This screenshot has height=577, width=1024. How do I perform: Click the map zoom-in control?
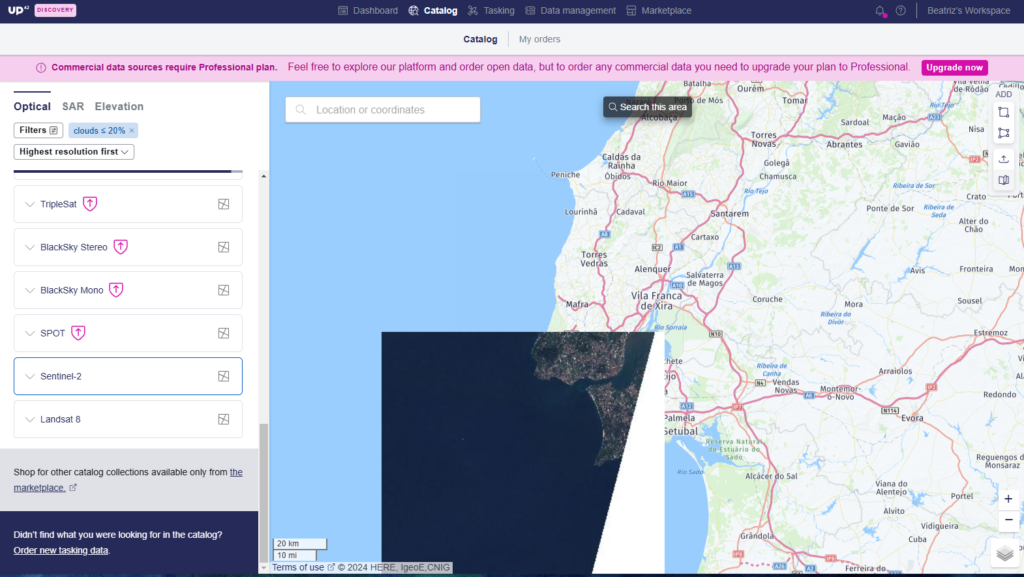click(x=1008, y=498)
